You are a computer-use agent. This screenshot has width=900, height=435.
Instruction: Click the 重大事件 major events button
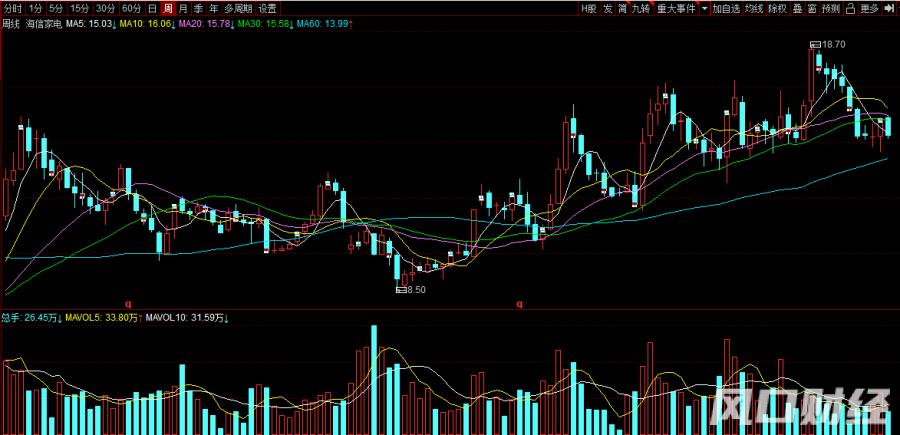pyautogui.click(x=676, y=8)
